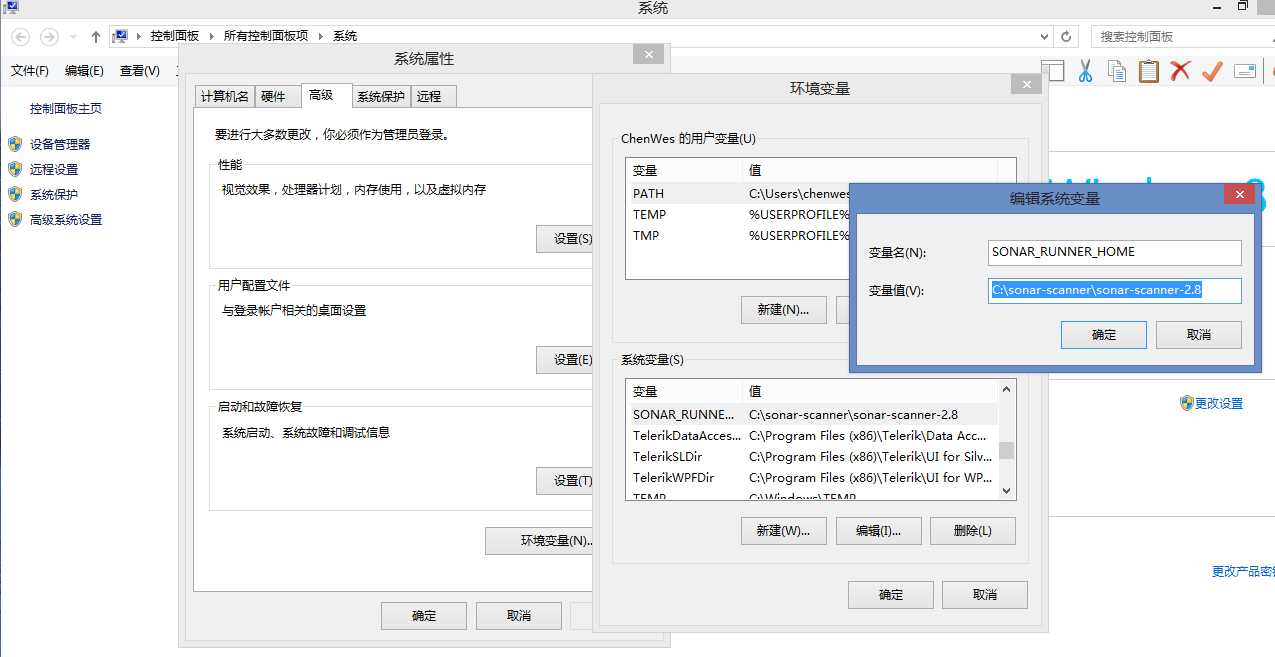Click the shield icon beside 更改设置
Image resolution: width=1275 pixels, height=657 pixels.
[x=1187, y=403]
